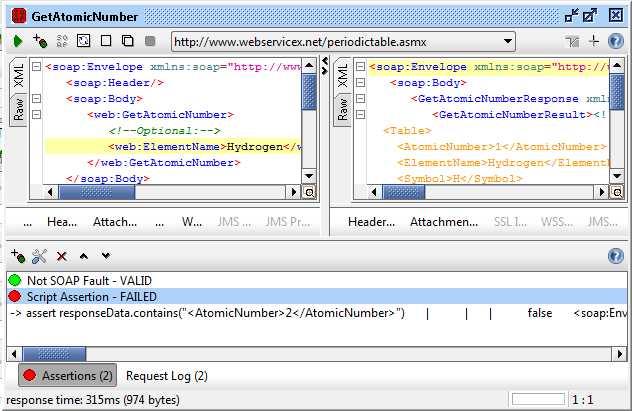Open the response Header... tab
Viewport: 632px width, 411px height.
pyautogui.click(x=372, y=222)
